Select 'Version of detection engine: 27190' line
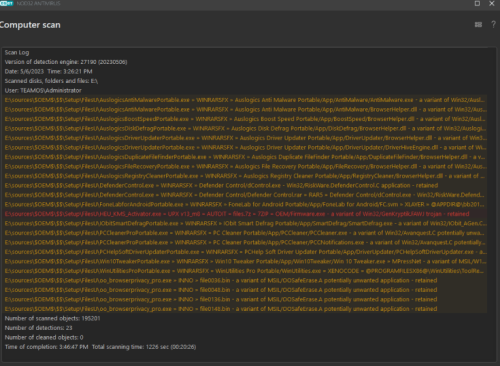 [x=66, y=62]
